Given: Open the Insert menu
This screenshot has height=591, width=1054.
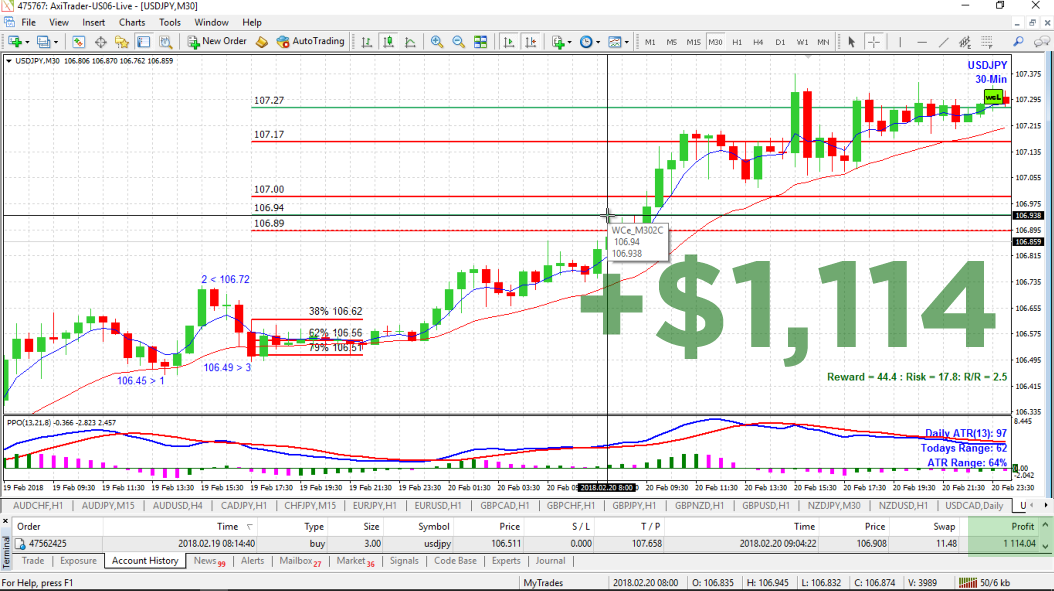Looking at the screenshot, I should coord(93,22).
